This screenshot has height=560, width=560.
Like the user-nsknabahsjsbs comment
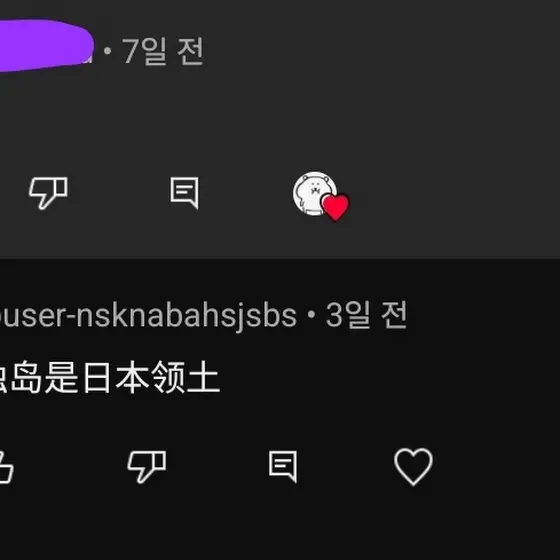coord(6,466)
